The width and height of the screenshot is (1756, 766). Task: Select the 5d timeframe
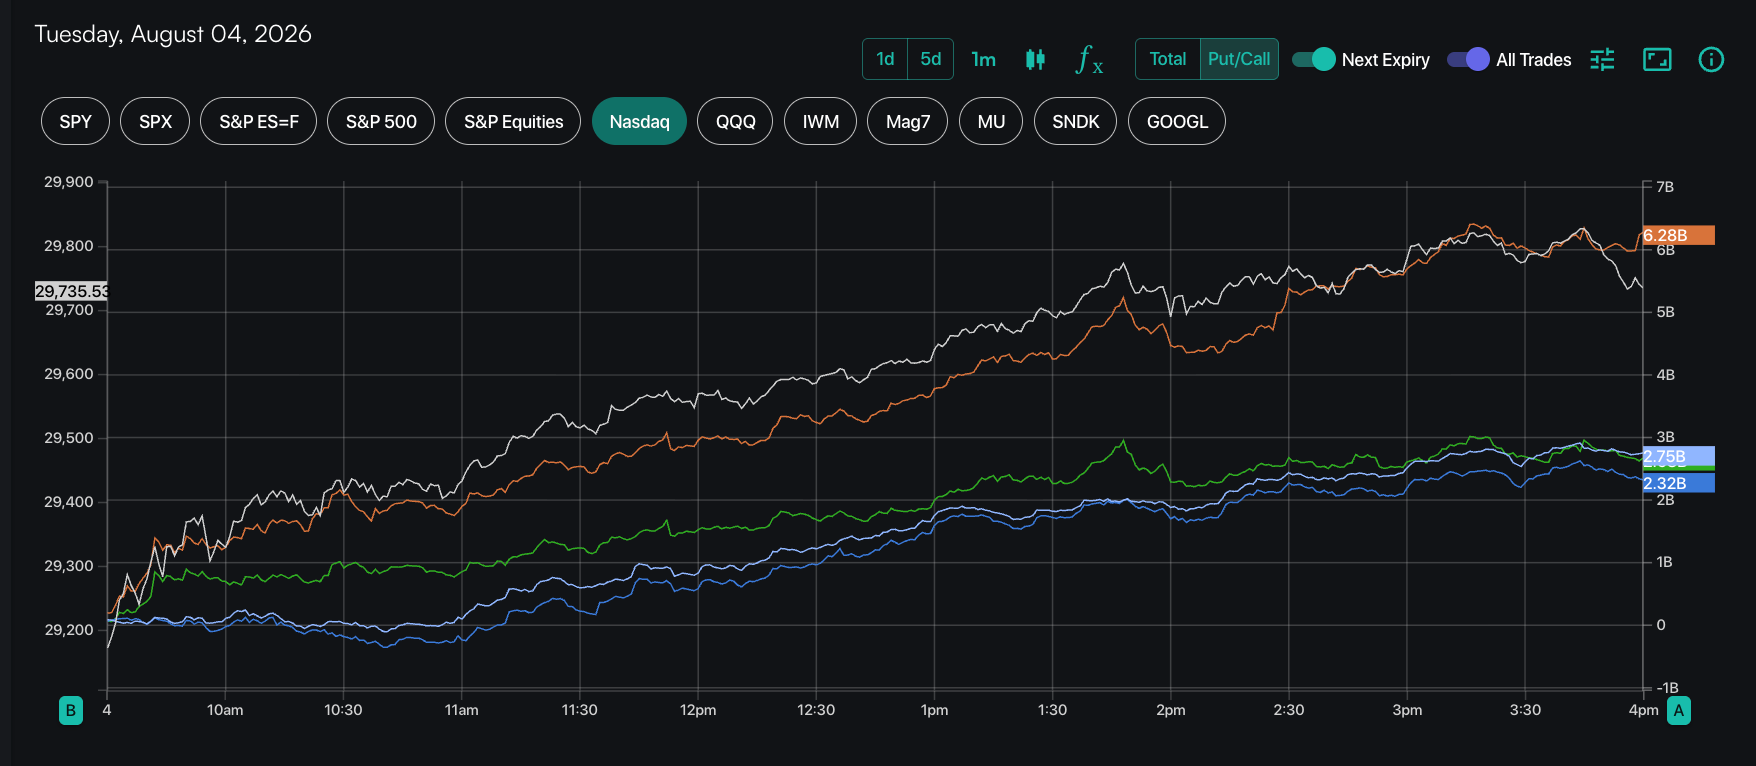pos(931,59)
